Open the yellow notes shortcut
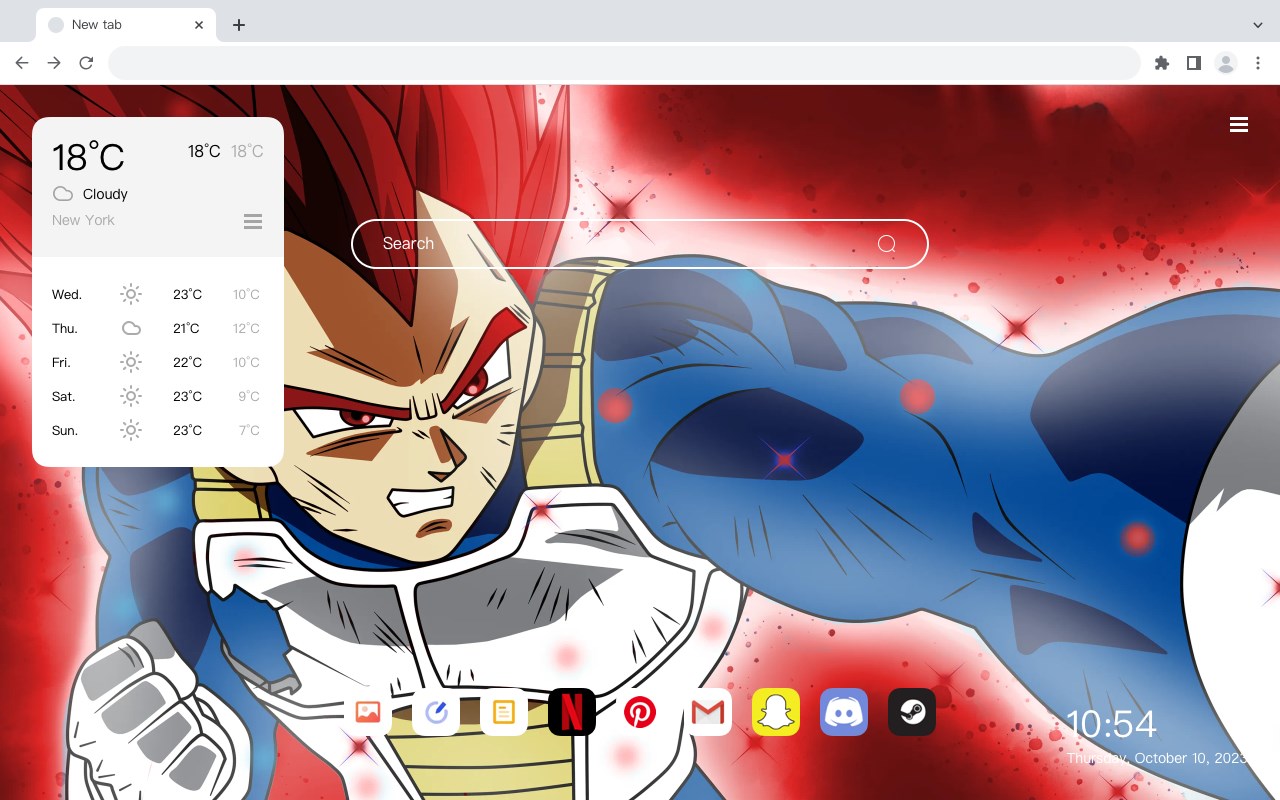Viewport: 1280px width, 800px height. tap(504, 712)
